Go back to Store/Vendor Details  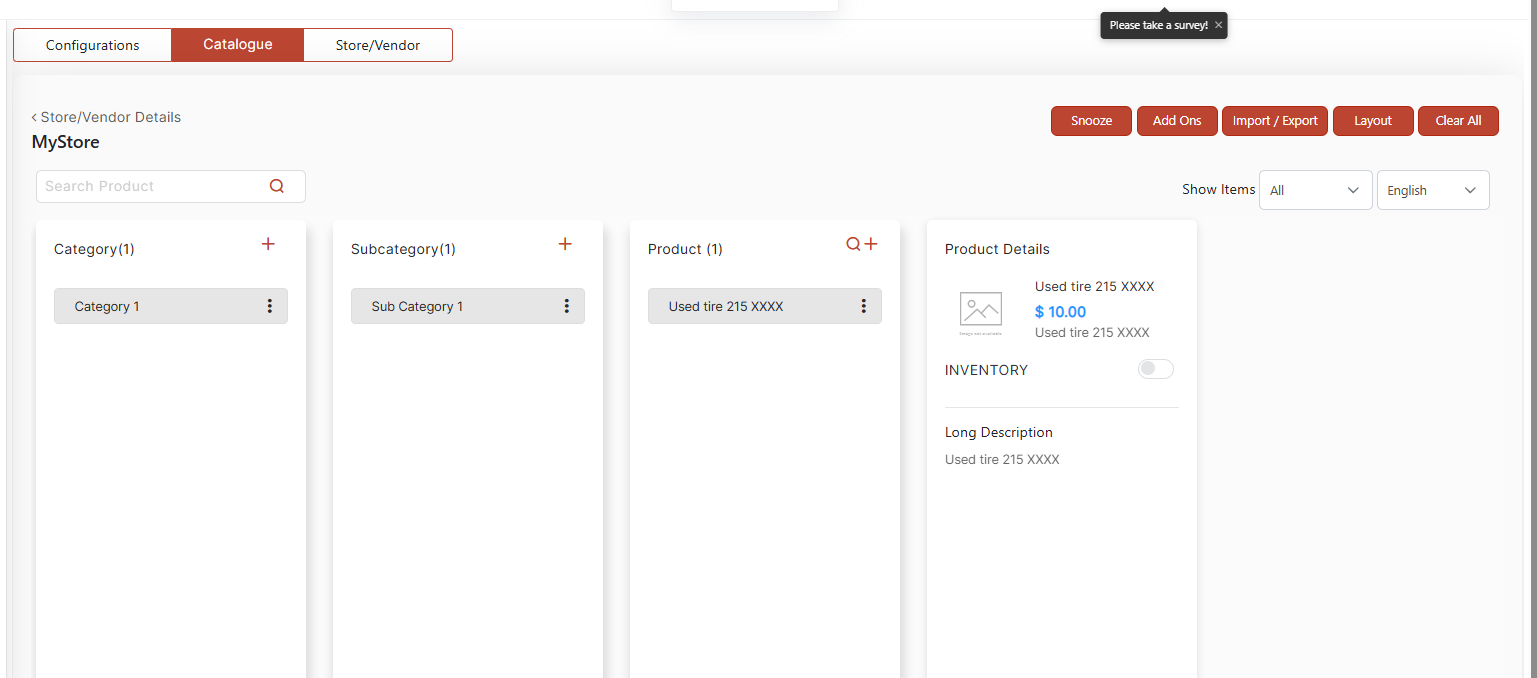pyautogui.click(x=106, y=117)
